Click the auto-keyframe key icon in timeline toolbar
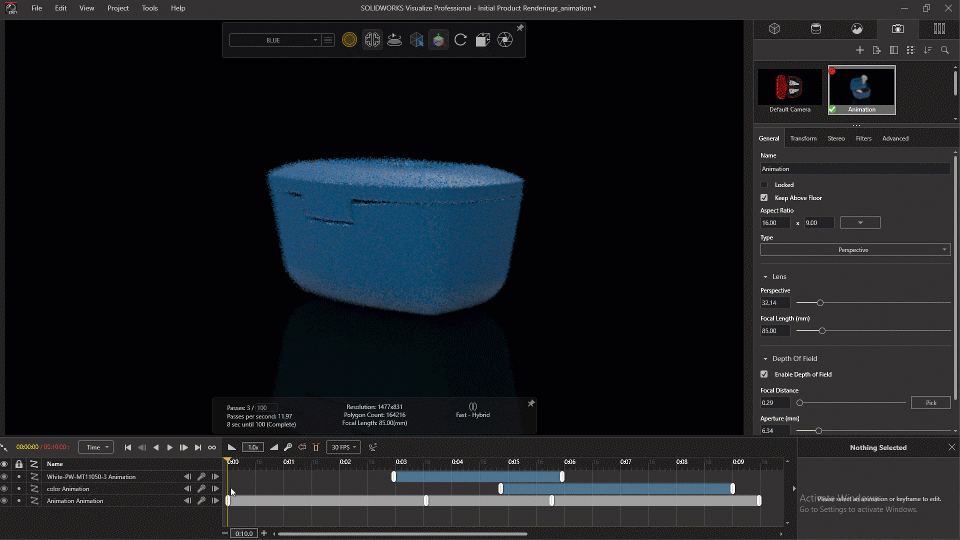 (x=288, y=447)
